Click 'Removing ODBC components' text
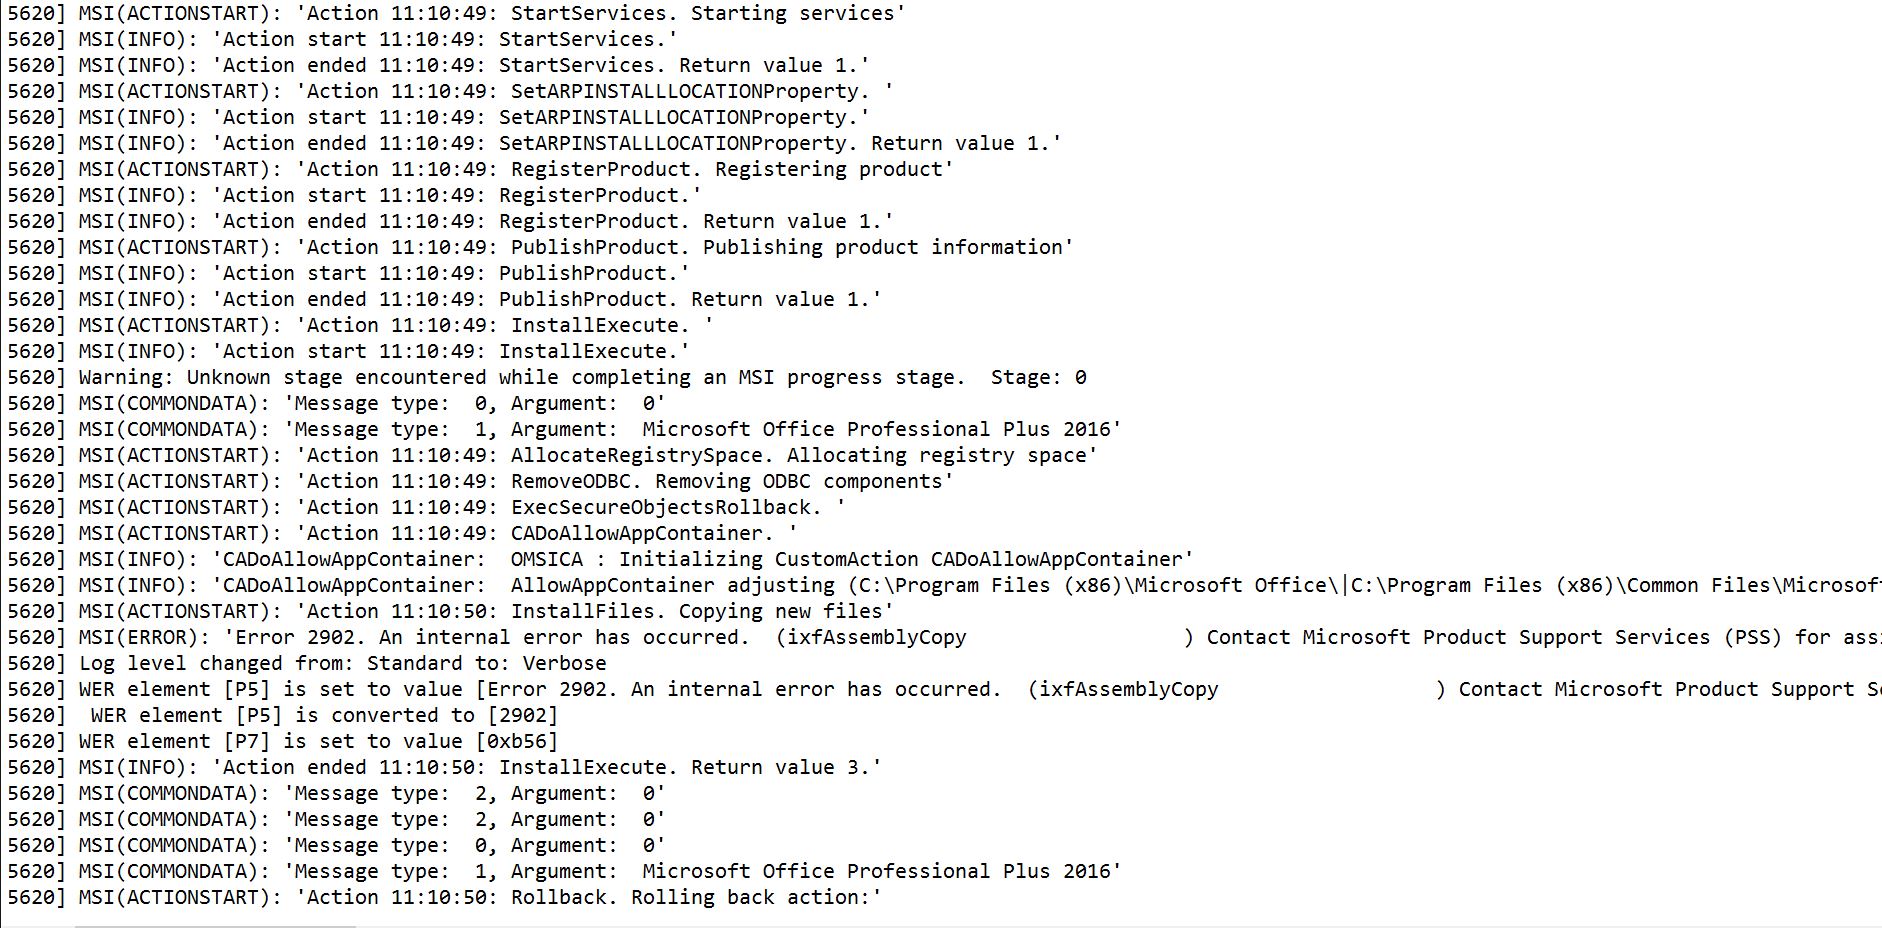This screenshot has width=1882, height=928. pyautogui.click(x=798, y=482)
